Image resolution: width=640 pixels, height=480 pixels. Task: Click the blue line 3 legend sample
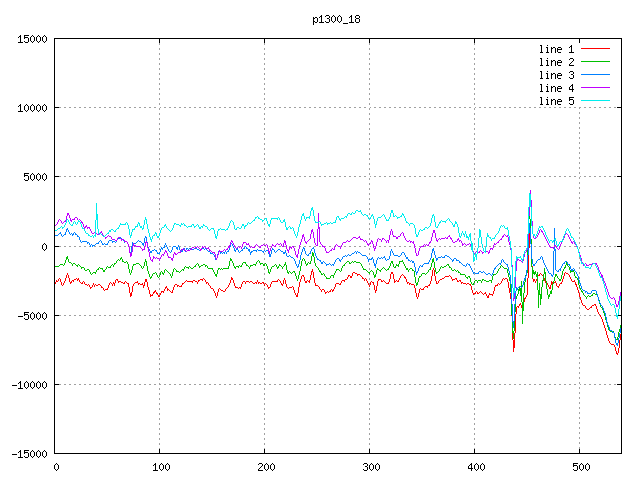point(595,75)
